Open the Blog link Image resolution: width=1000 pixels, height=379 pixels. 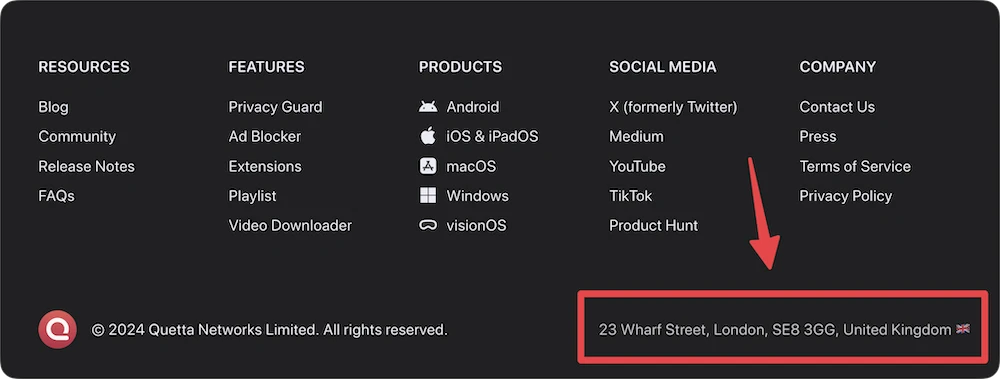point(54,107)
